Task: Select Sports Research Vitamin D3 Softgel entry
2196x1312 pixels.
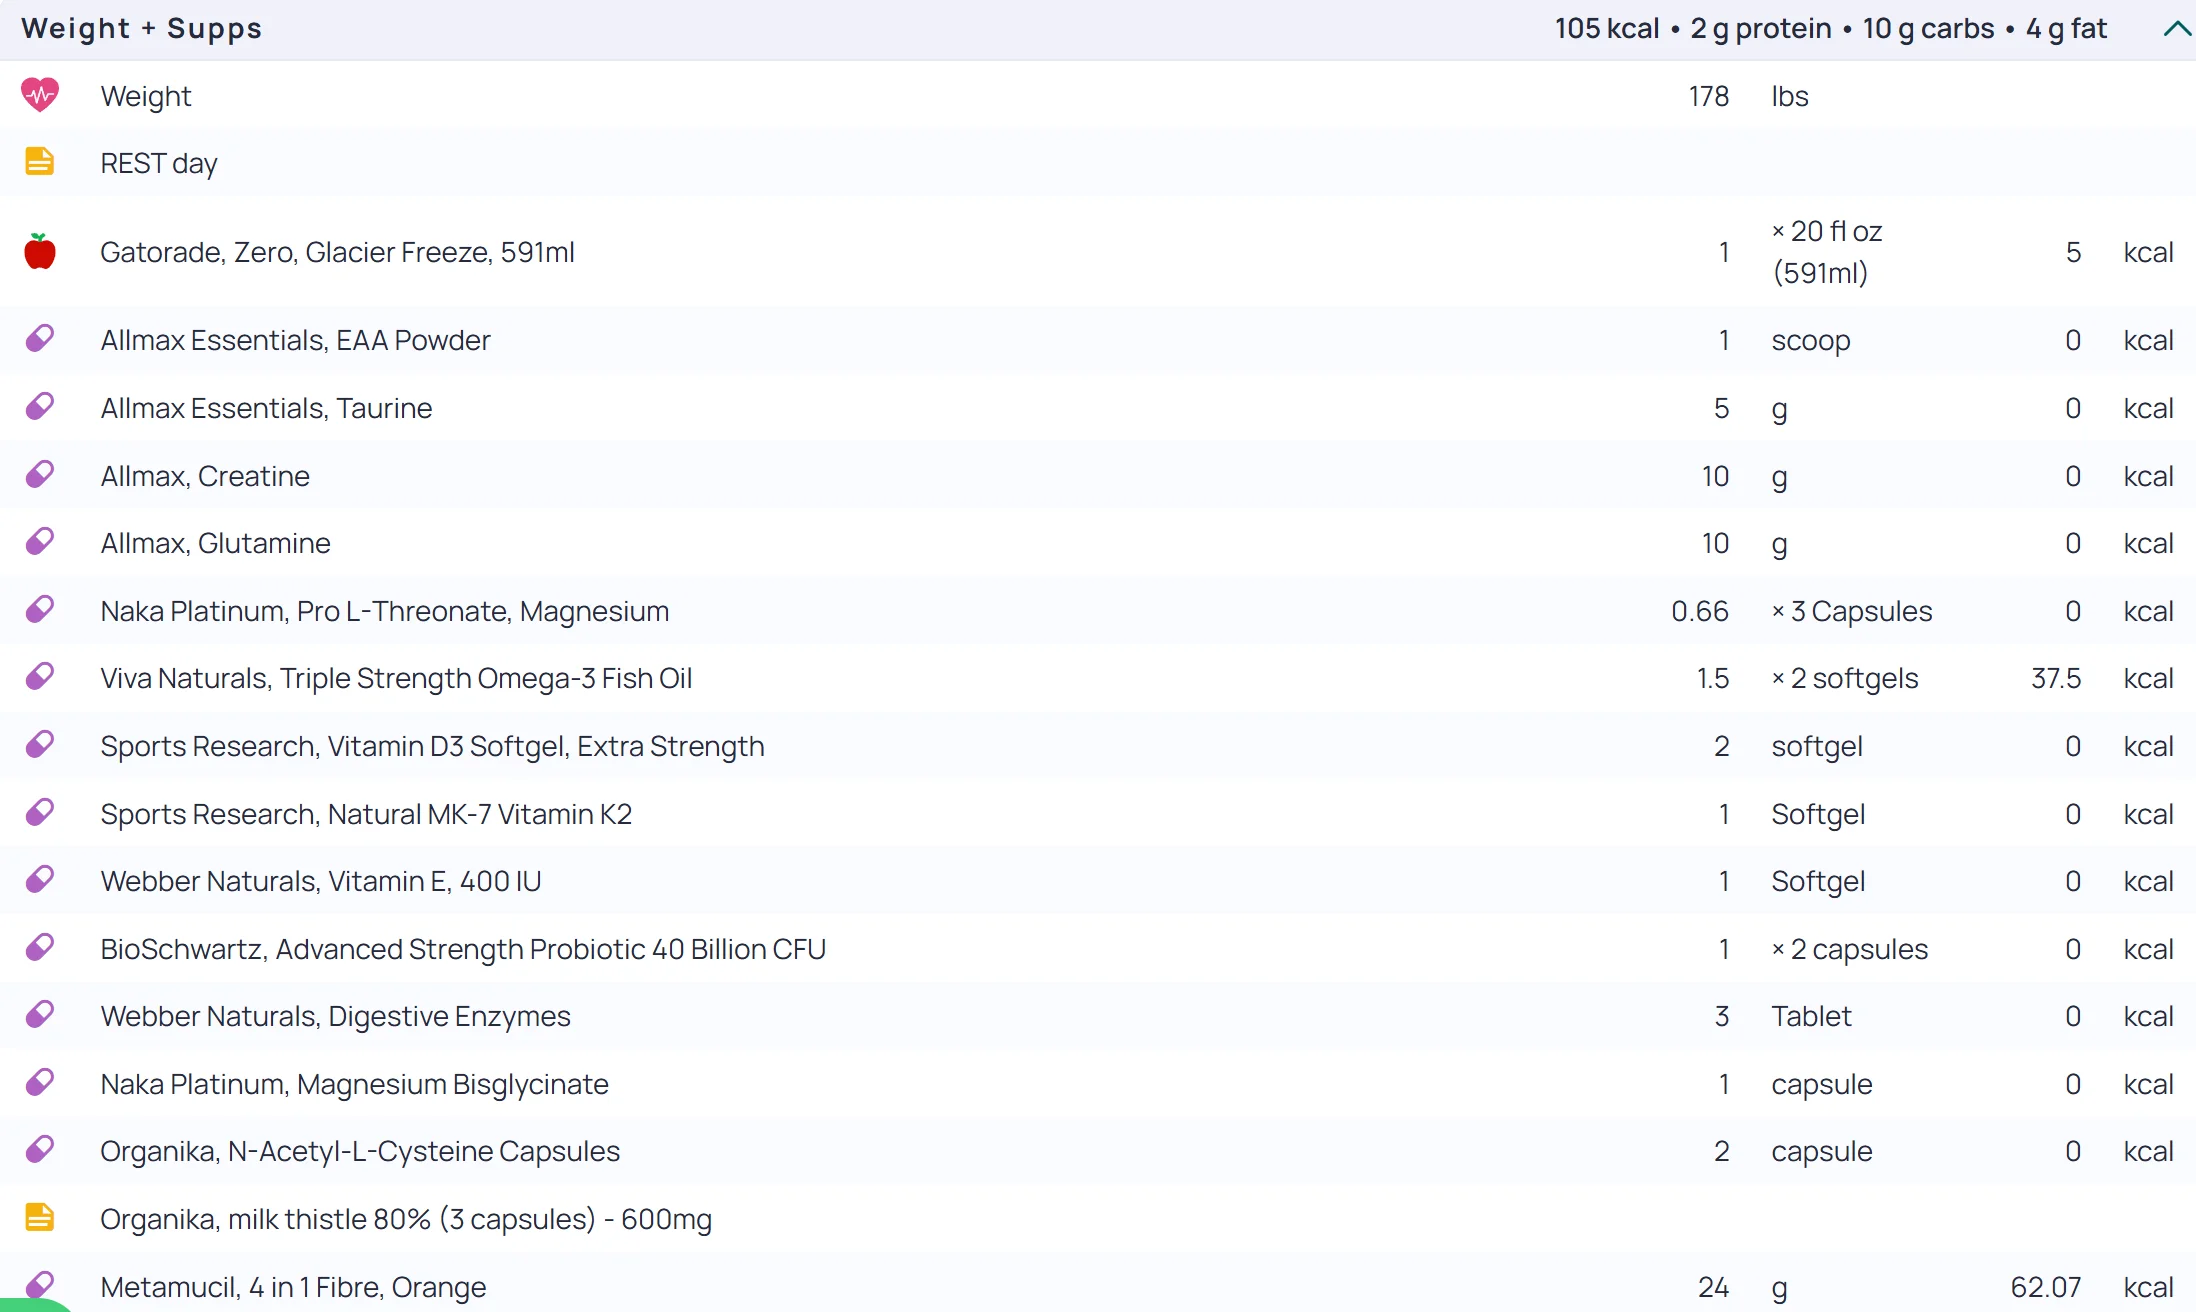Action: click(432, 746)
